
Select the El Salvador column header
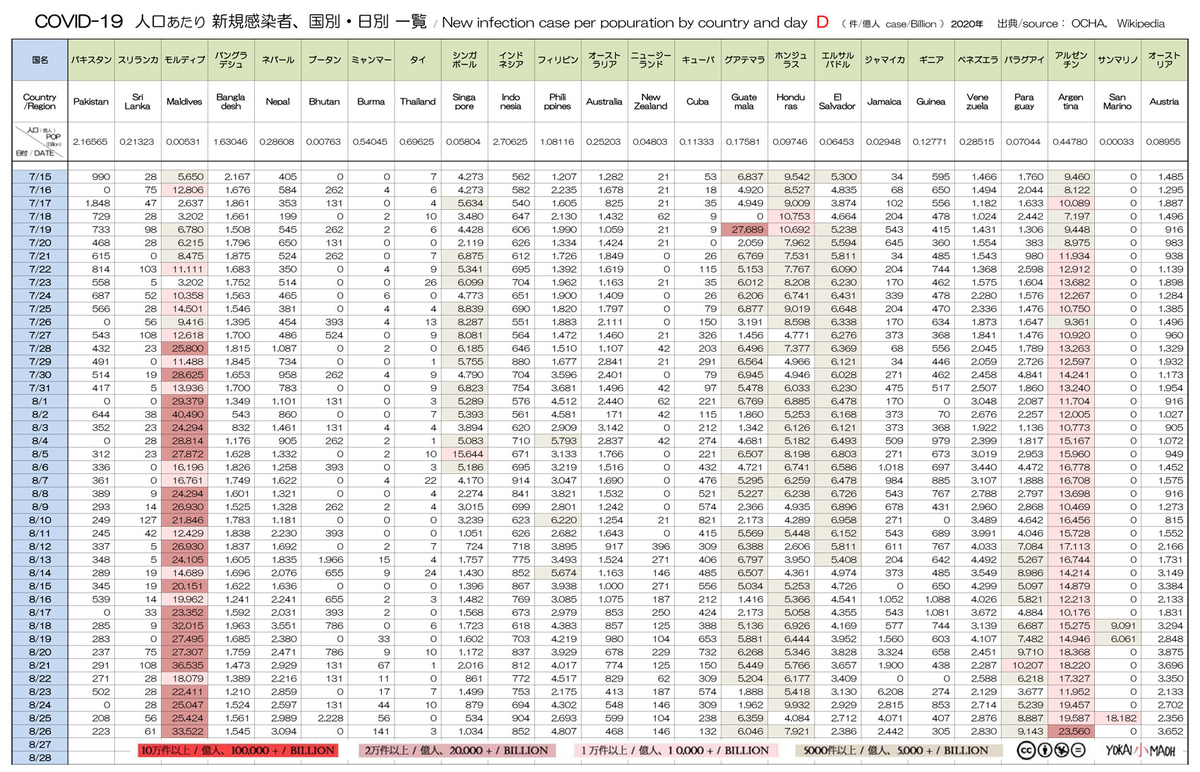tap(836, 102)
